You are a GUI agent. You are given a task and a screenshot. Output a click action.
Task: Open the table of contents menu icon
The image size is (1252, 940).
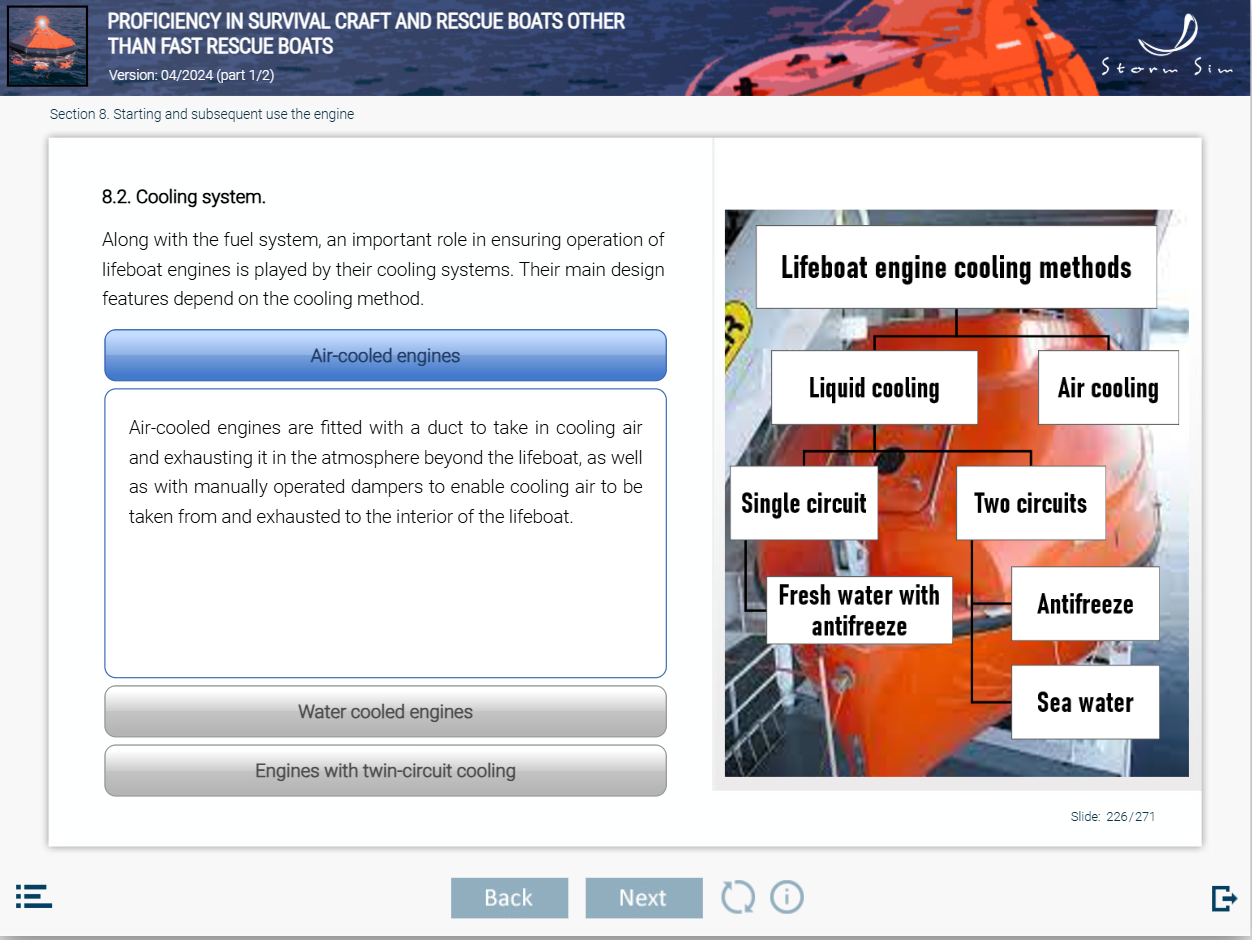[x=34, y=896]
